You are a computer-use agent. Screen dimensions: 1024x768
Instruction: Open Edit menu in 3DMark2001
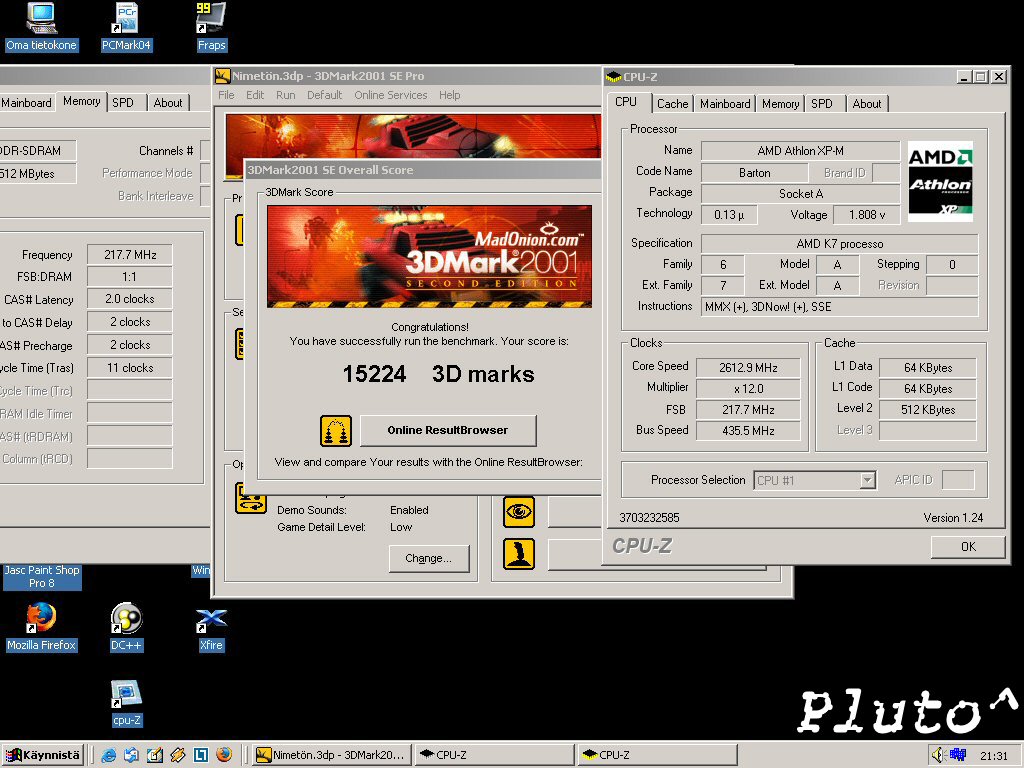click(x=255, y=95)
